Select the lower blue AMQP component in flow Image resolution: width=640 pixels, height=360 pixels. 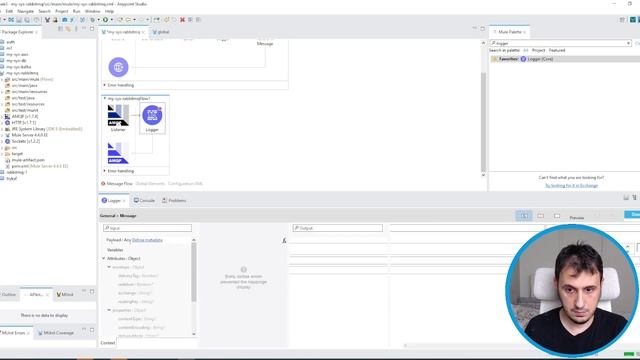tap(118, 153)
